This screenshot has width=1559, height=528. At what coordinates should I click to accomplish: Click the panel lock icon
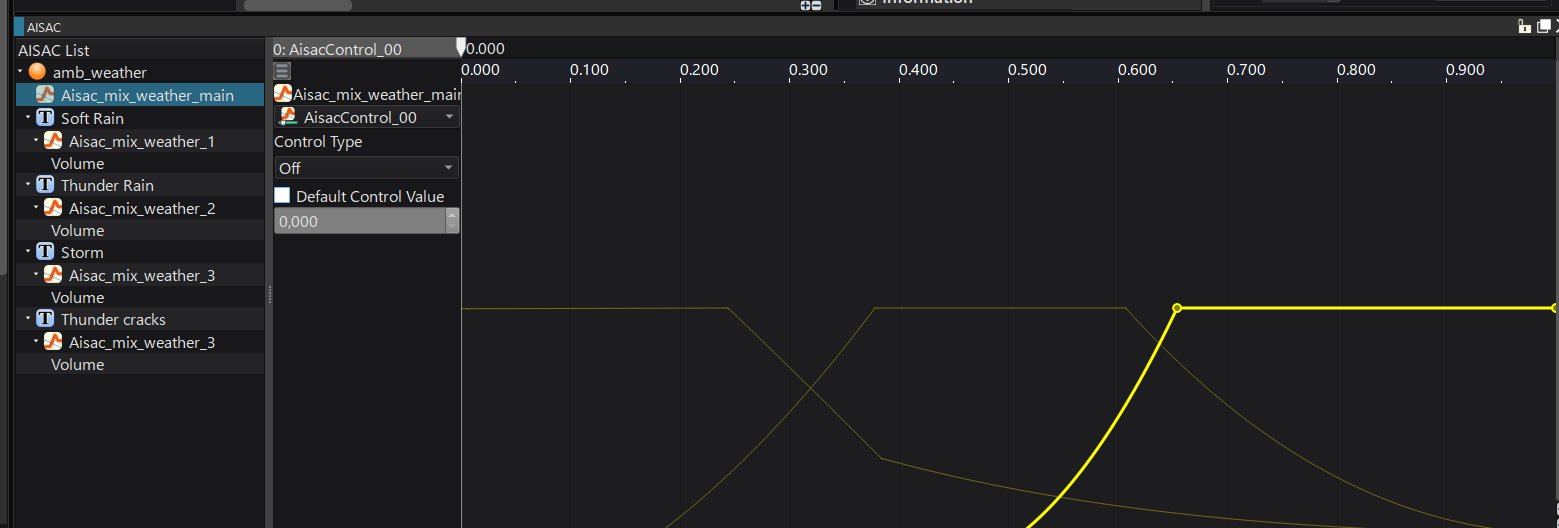coord(1524,27)
